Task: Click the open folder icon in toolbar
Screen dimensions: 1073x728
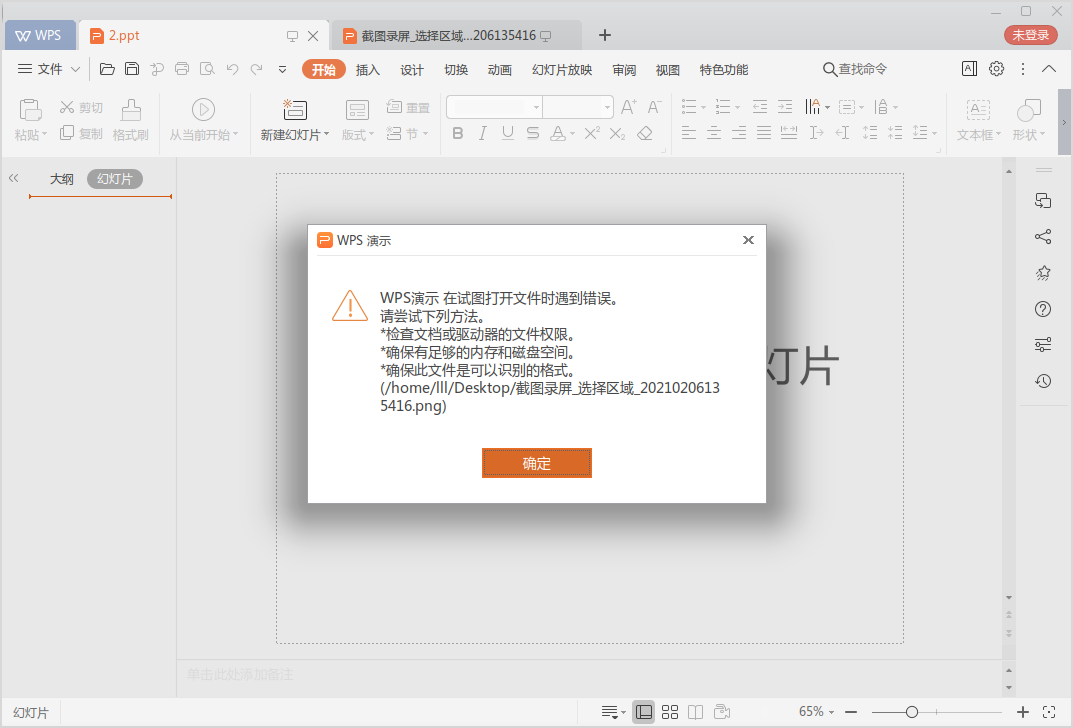Action: tap(107, 69)
